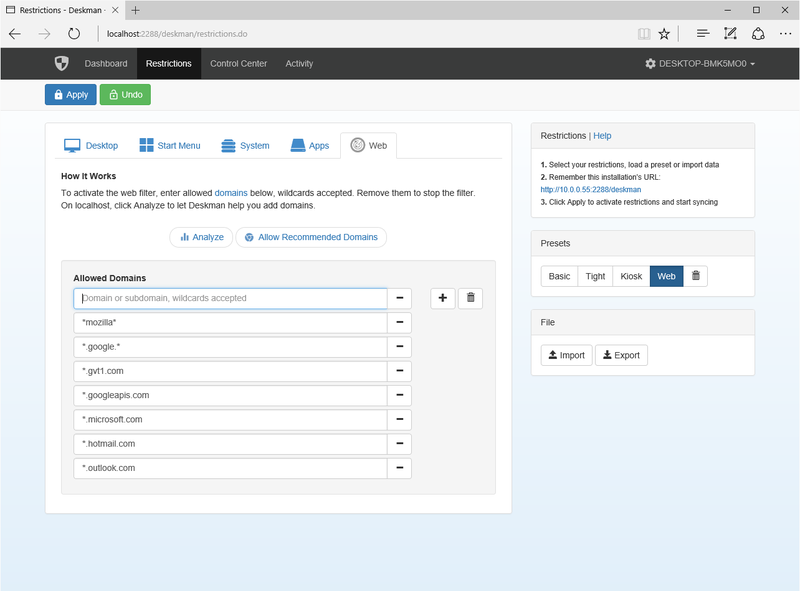
Task: Open the installation URL link
Action: (x=591, y=189)
